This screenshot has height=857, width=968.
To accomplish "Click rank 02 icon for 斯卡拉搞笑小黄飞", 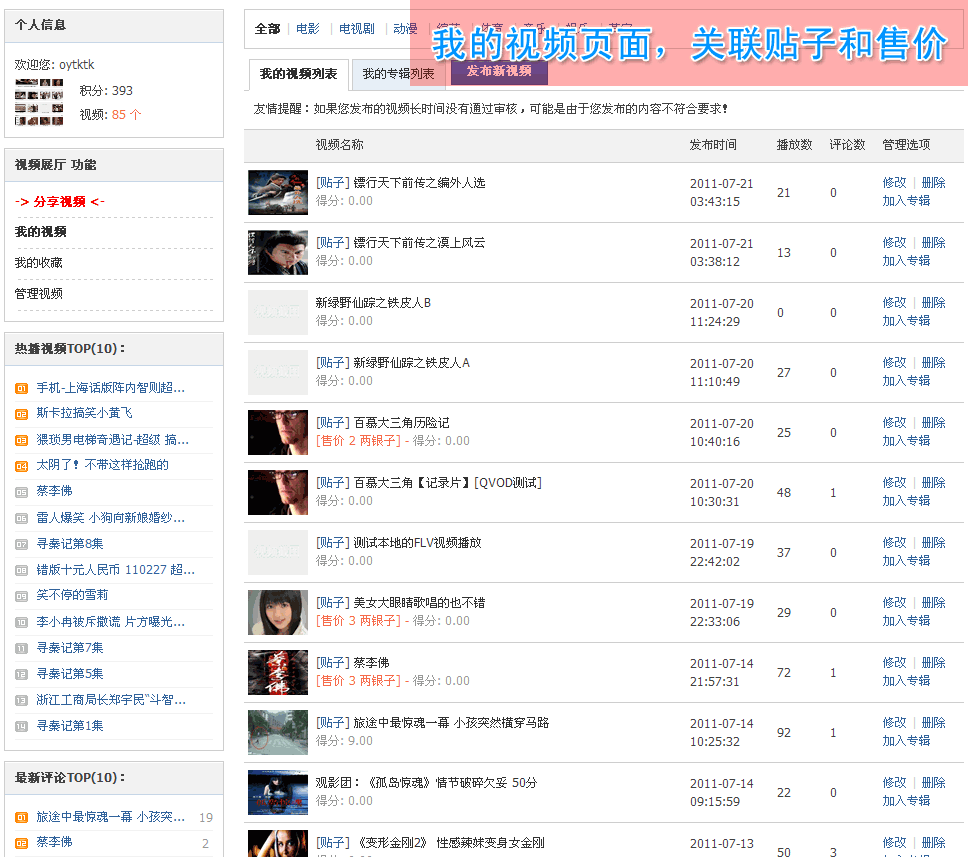I will click(22, 414).
